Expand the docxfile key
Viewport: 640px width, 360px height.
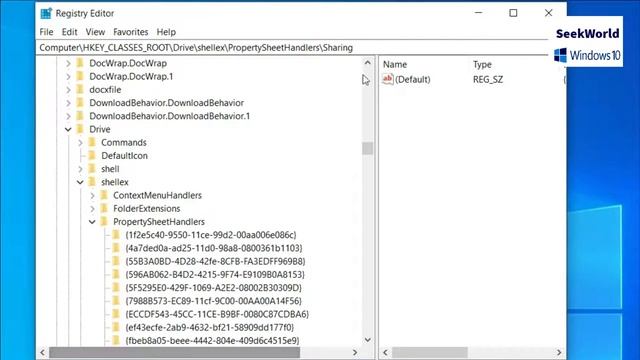click(x=68, y=90)
